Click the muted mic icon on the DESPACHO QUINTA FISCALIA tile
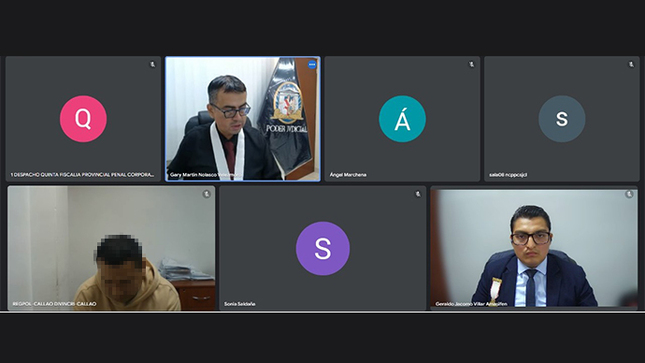 tap(153, 65)
